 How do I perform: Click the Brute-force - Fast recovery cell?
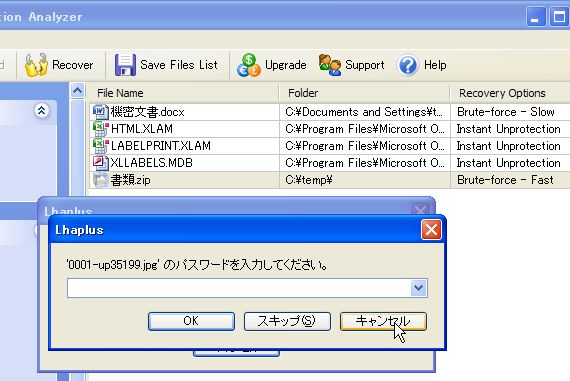tap(510, 180)
